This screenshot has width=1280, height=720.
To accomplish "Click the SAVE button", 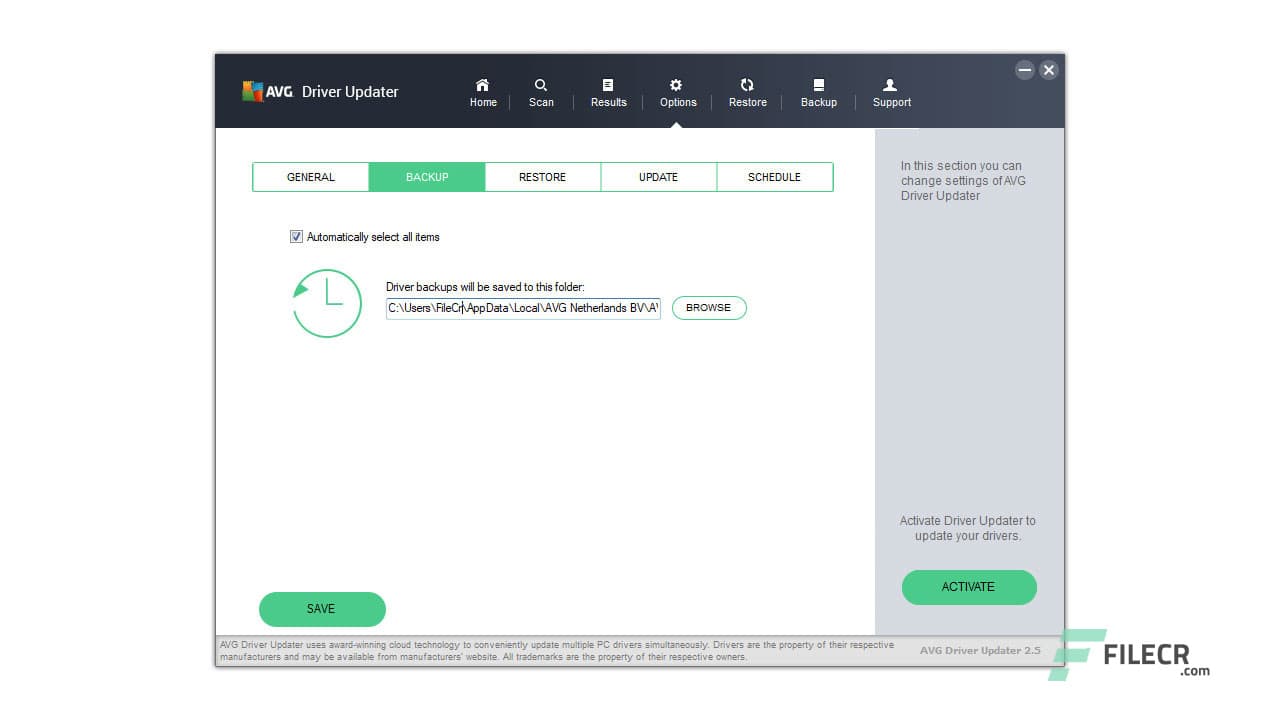I will pyautogui.click(x=322, y=609).
